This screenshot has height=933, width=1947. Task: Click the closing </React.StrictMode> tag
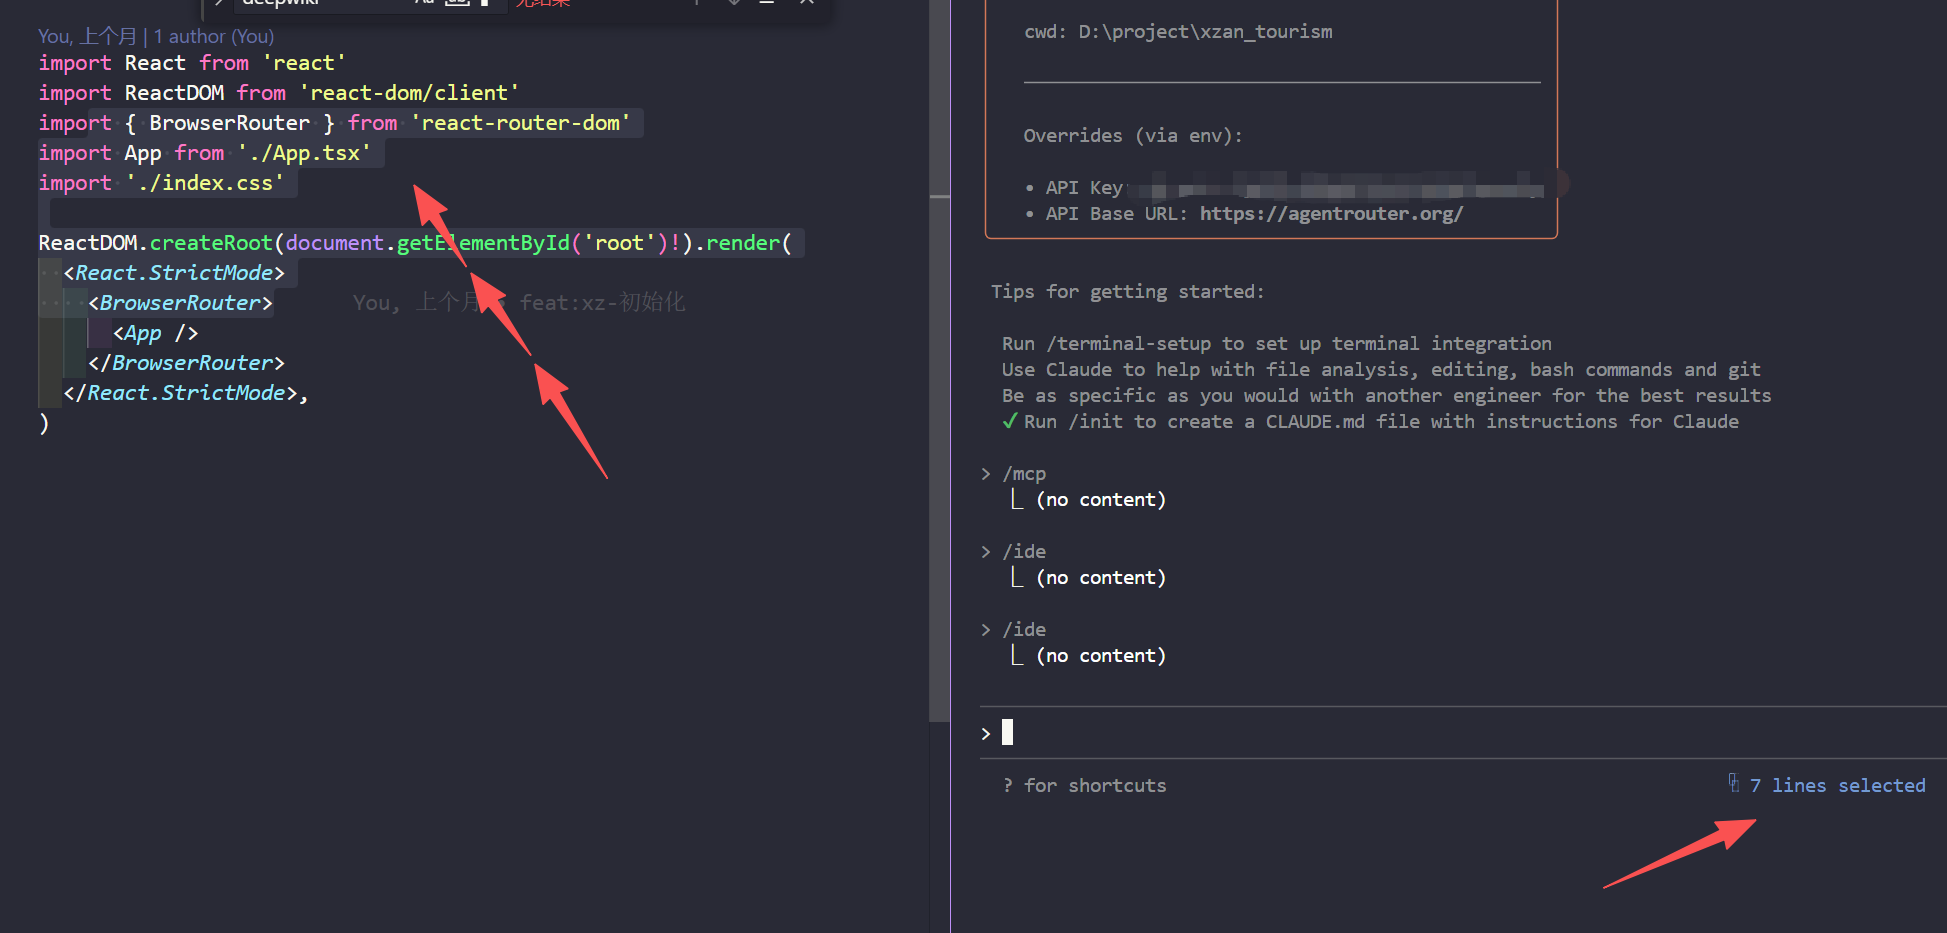click(x=180, y=392)
